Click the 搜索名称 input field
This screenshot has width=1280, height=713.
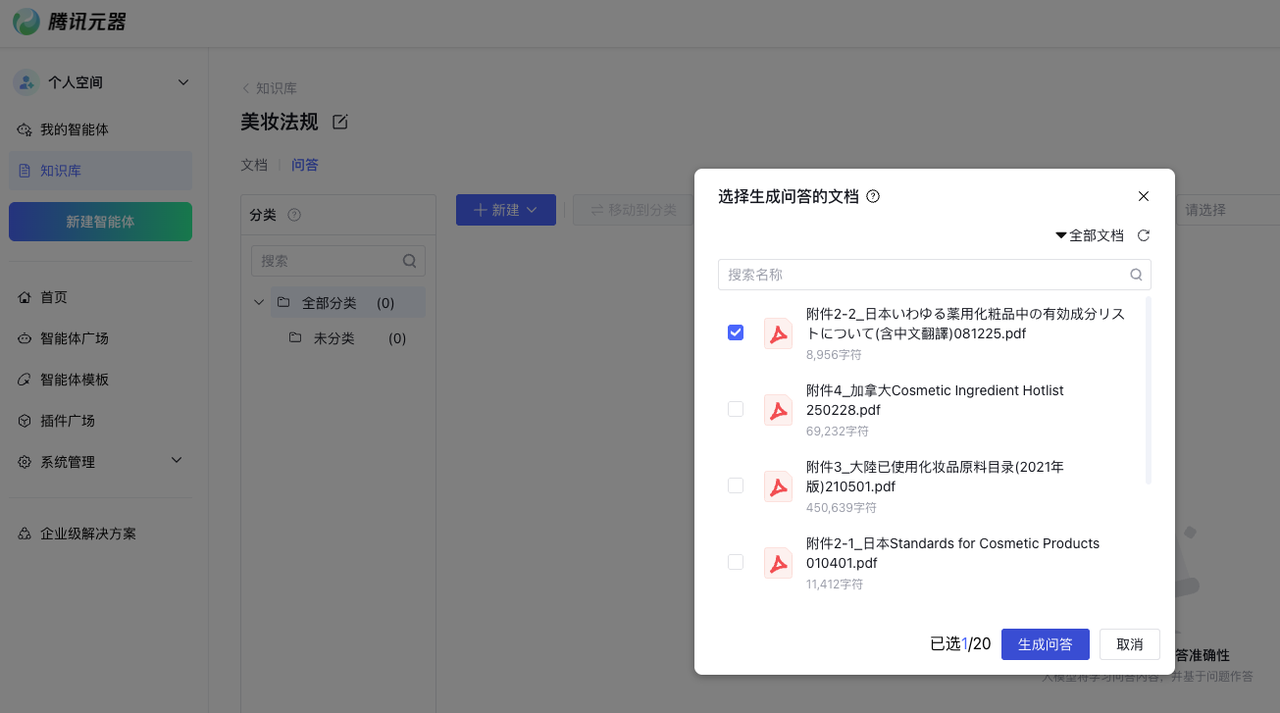pos(920,275)
